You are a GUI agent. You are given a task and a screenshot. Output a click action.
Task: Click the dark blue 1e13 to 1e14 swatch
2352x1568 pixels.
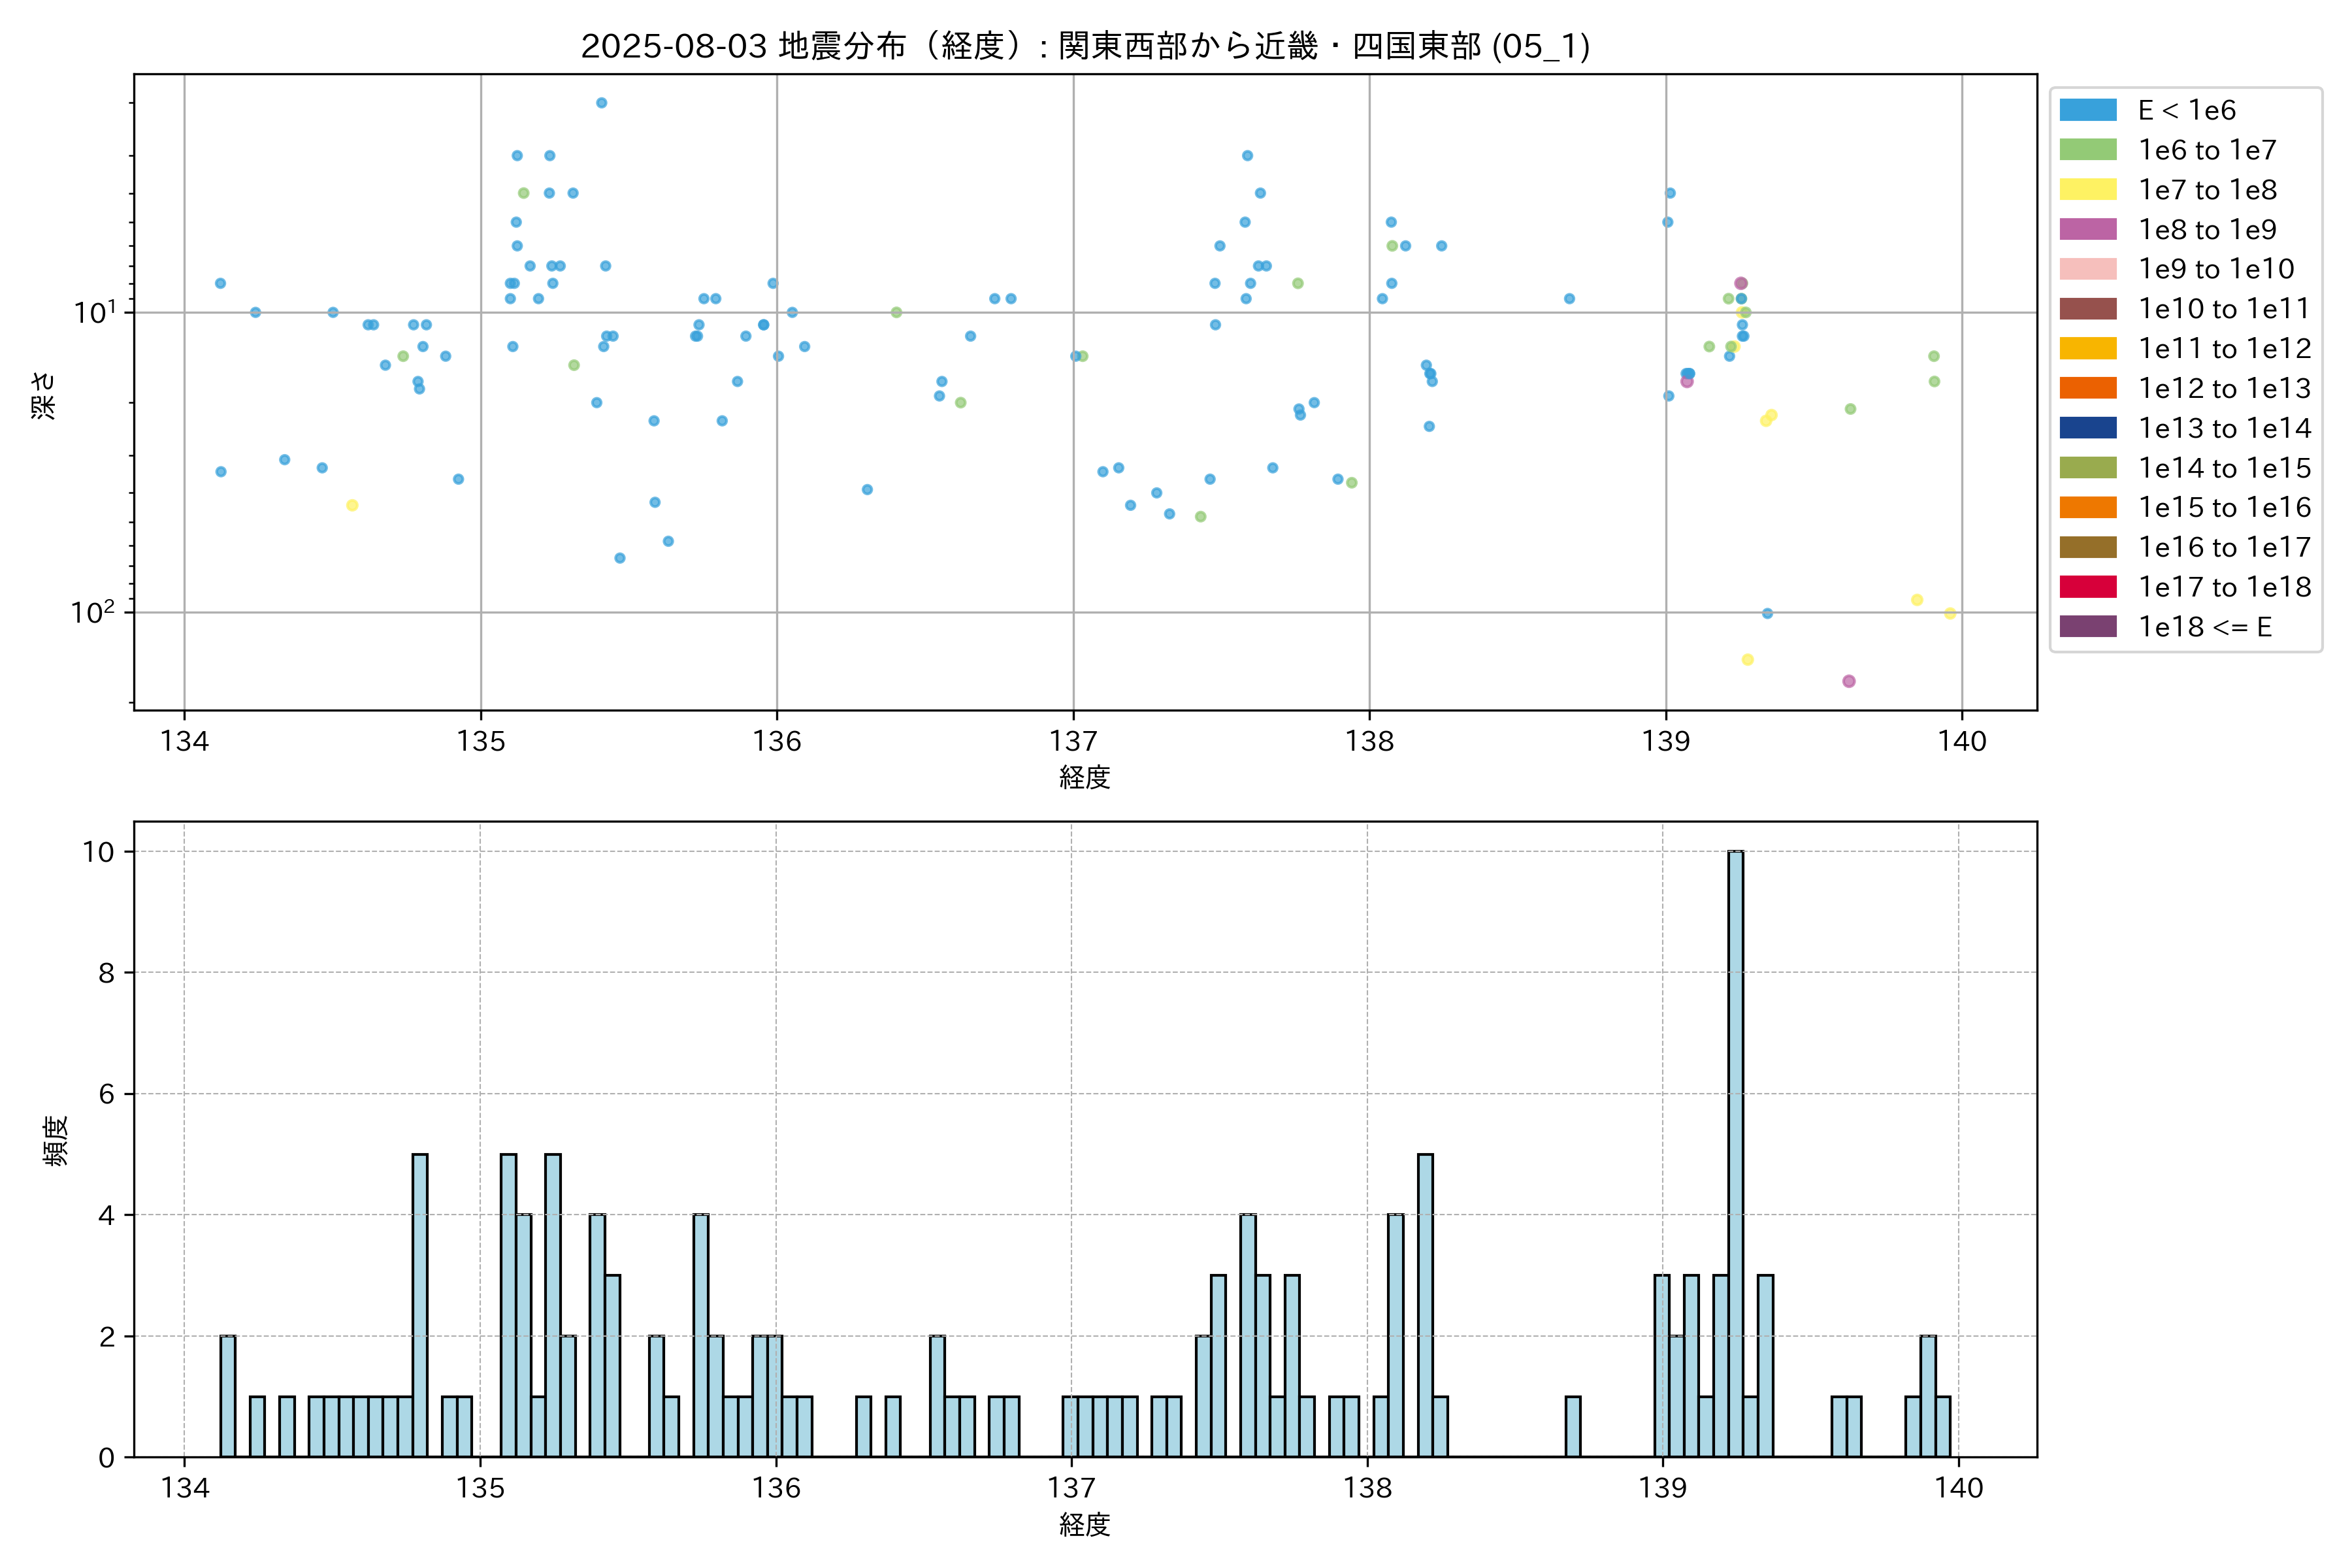[x=2087, y=428]
